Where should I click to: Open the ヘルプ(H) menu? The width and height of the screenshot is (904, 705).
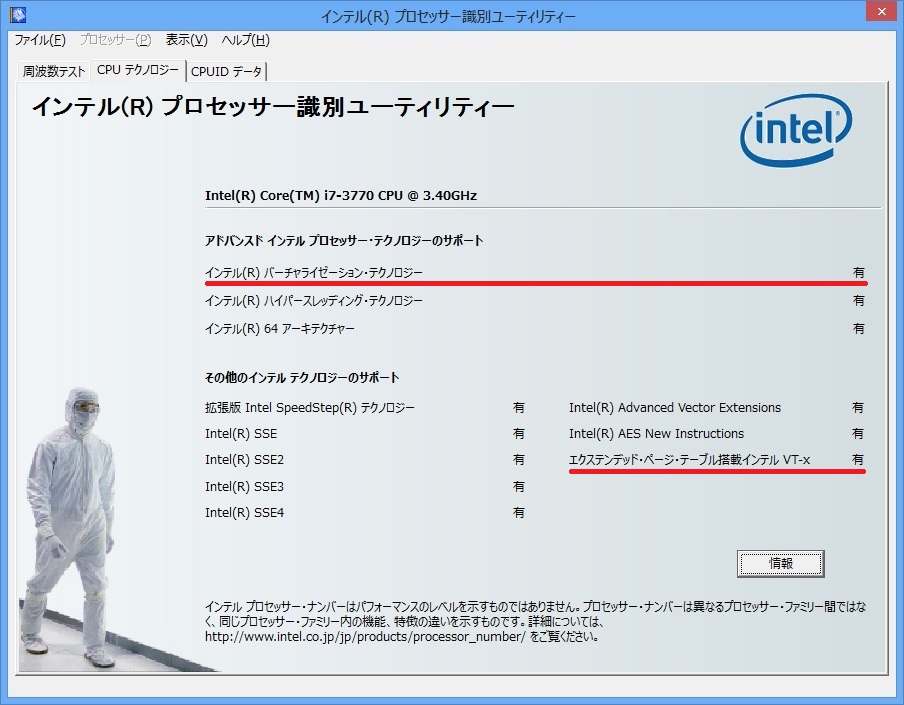click(x=246, y=40)
